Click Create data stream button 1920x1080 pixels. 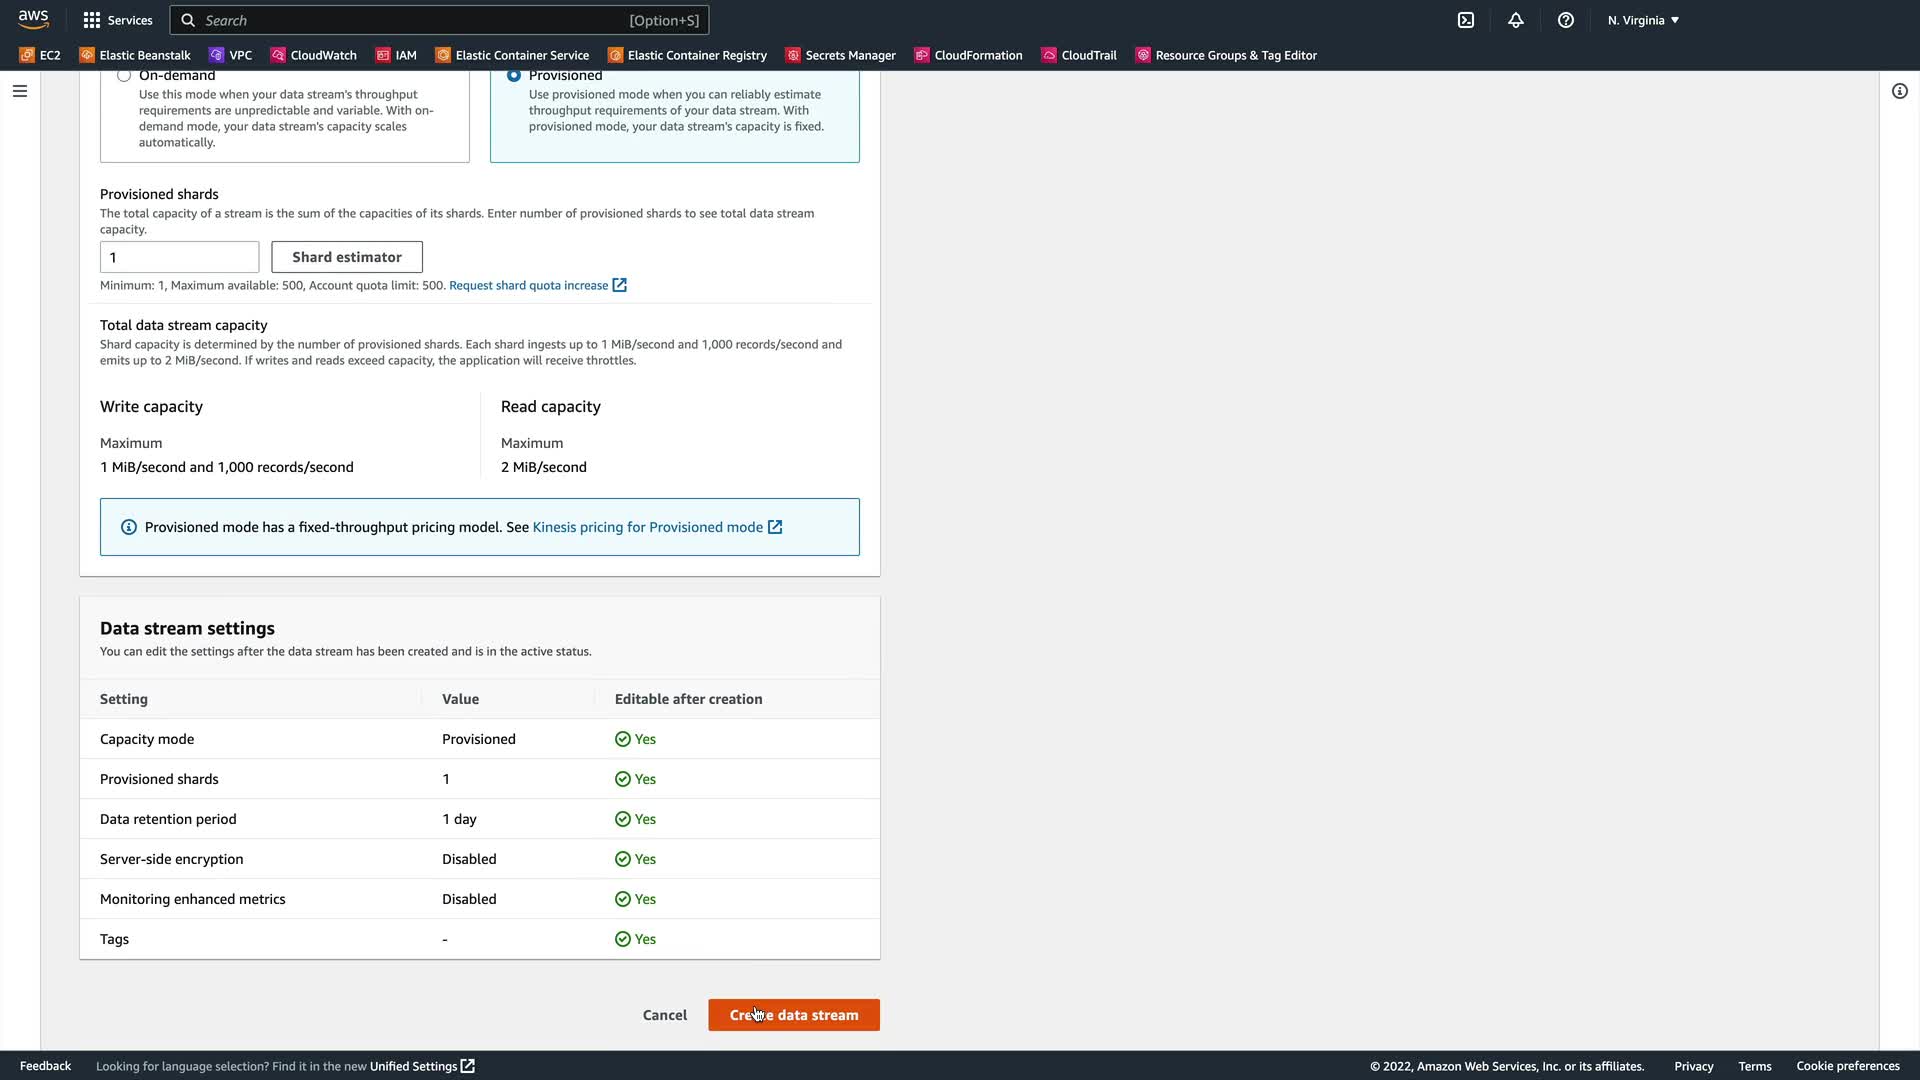point(794,1015)
